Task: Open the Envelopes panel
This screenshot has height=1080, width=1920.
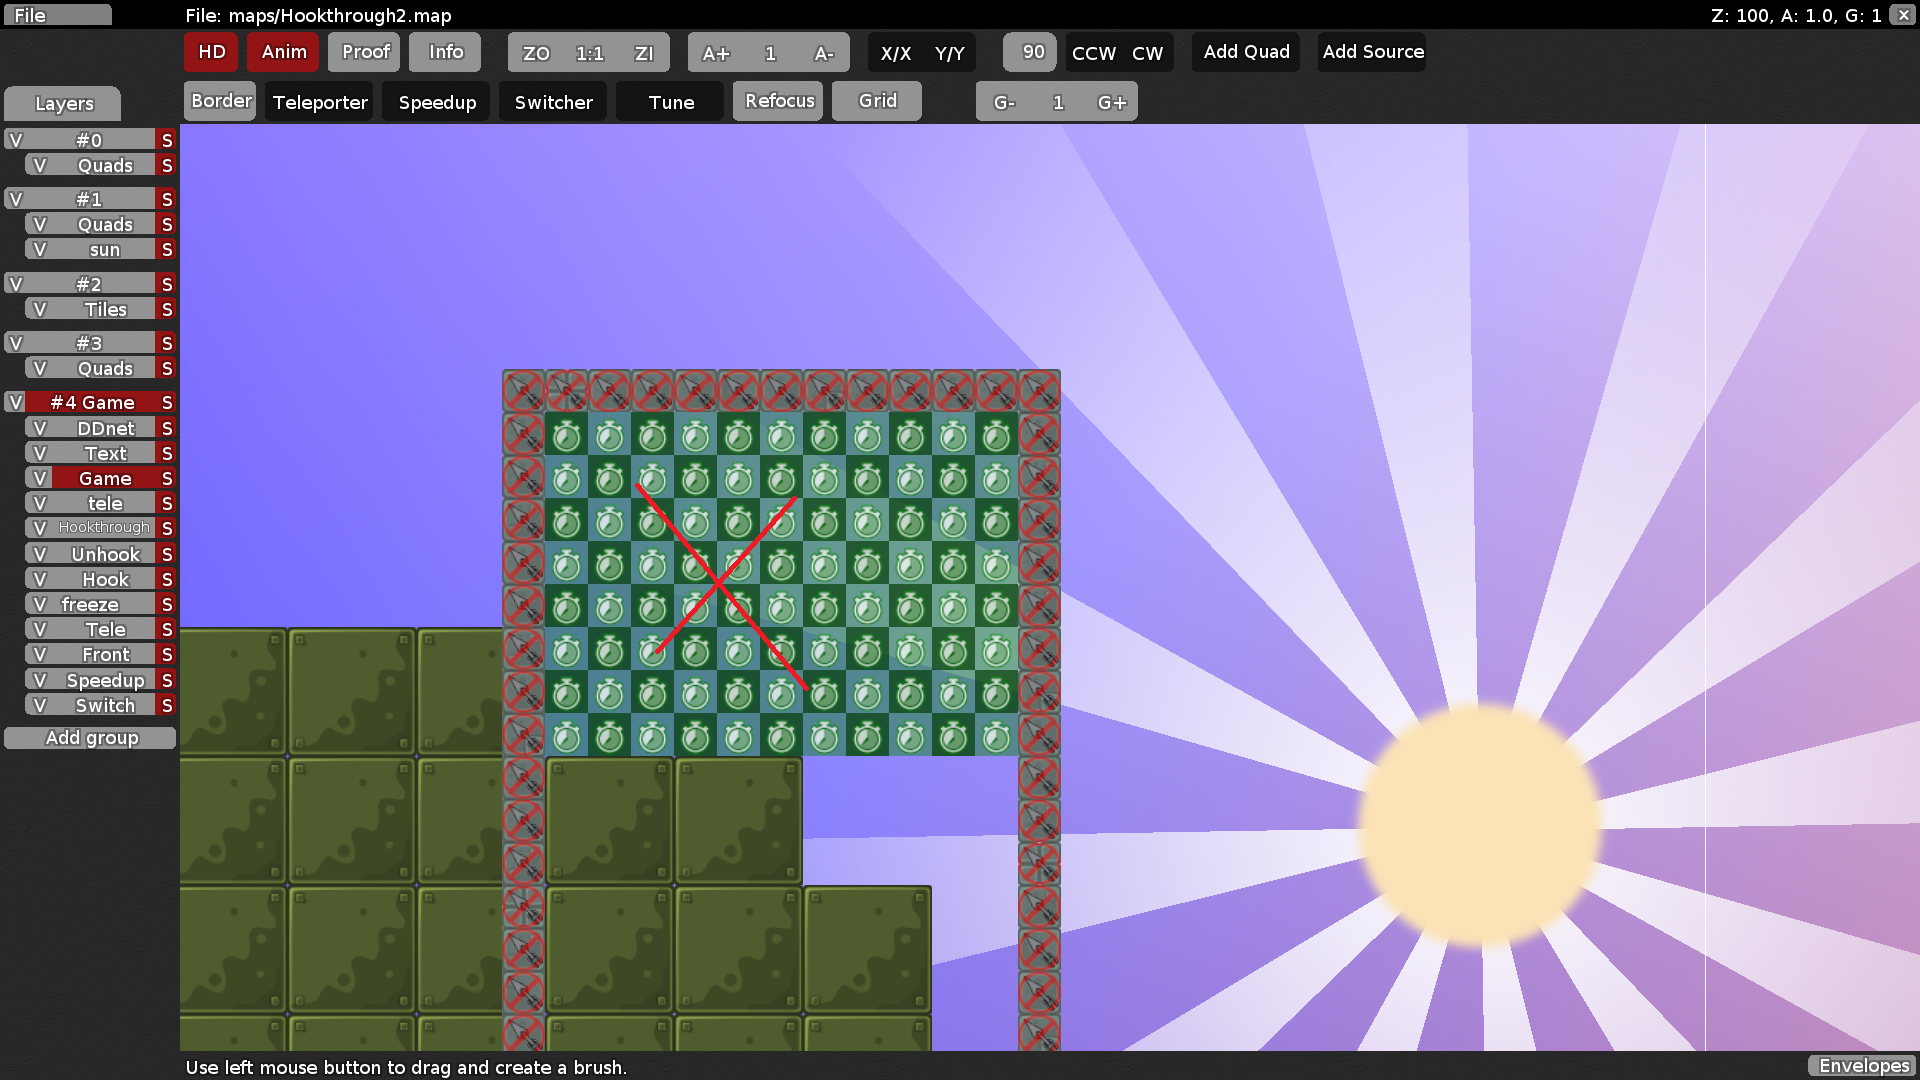Action: coord(1862,1065)
